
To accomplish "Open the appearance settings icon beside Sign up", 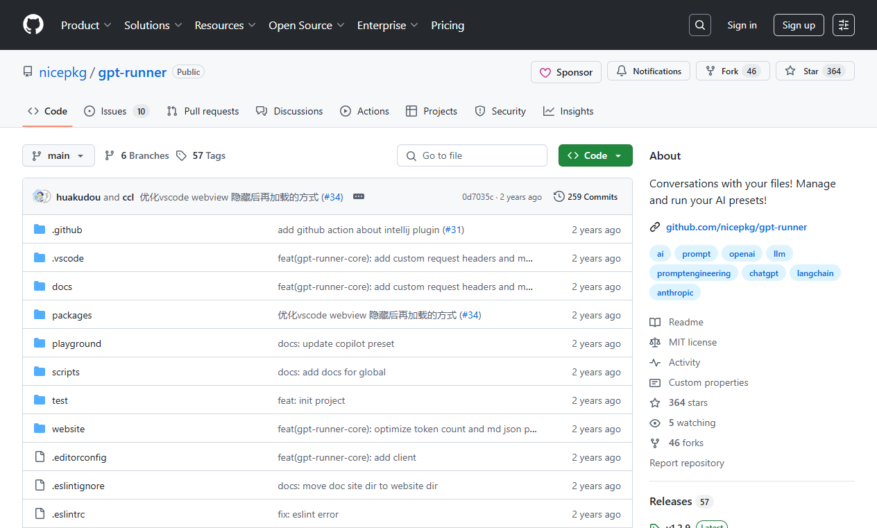I will [843, 25].
